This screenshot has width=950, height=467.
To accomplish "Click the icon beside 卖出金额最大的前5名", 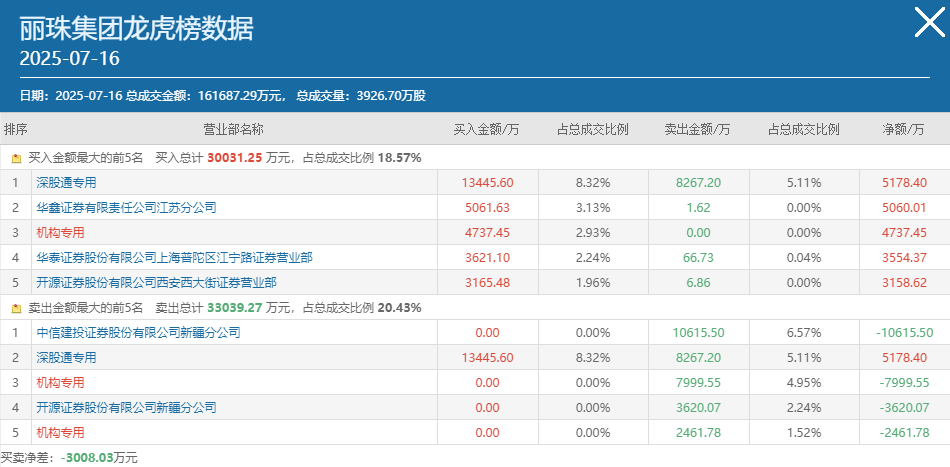I will [x=16, y=308].
